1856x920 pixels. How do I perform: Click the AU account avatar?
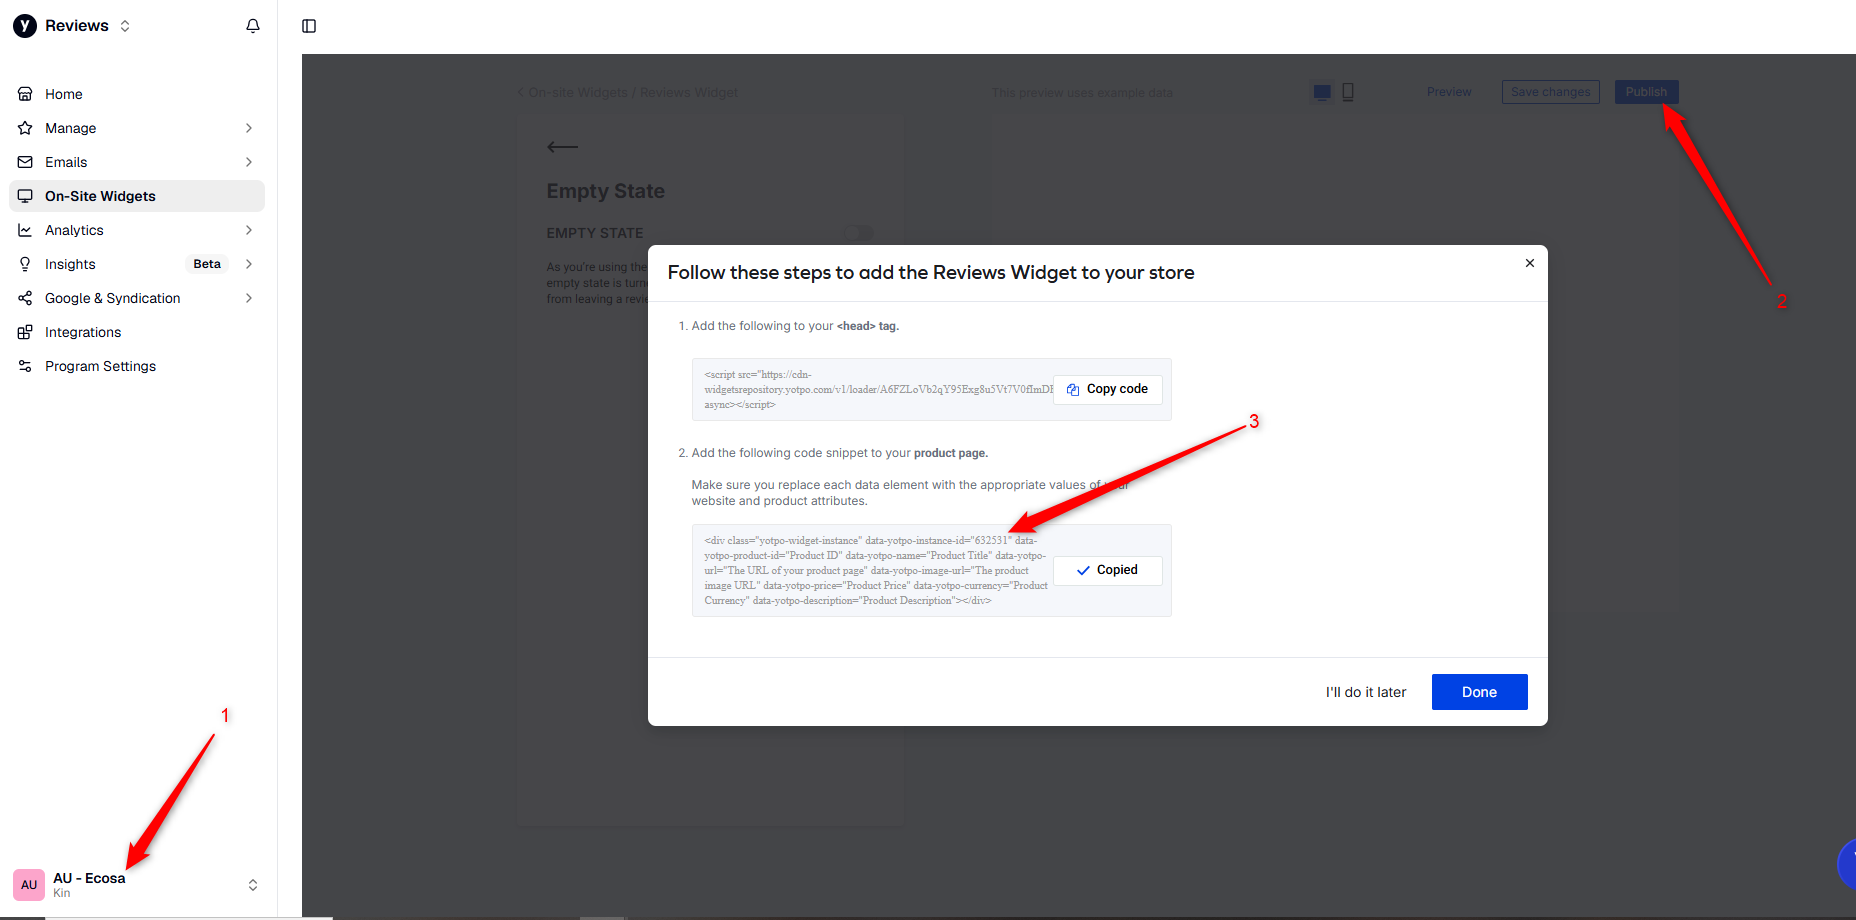point(29,885)
